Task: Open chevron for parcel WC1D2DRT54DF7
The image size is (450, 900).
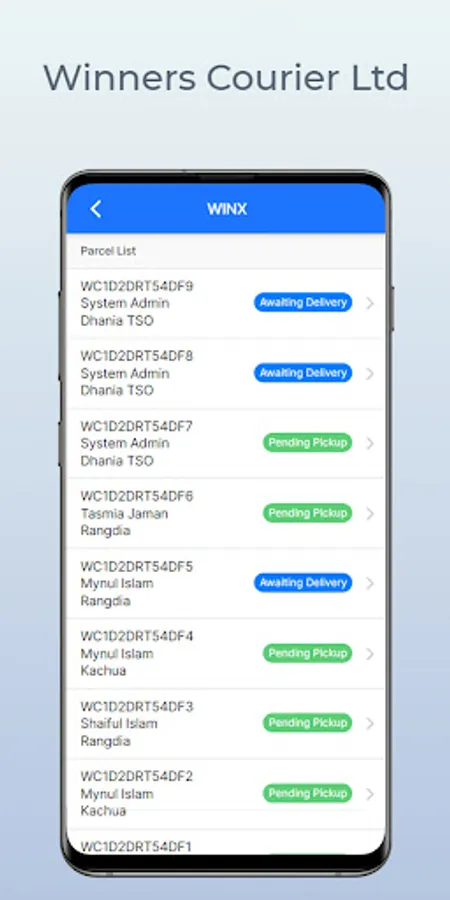Action: coord(370,444)
